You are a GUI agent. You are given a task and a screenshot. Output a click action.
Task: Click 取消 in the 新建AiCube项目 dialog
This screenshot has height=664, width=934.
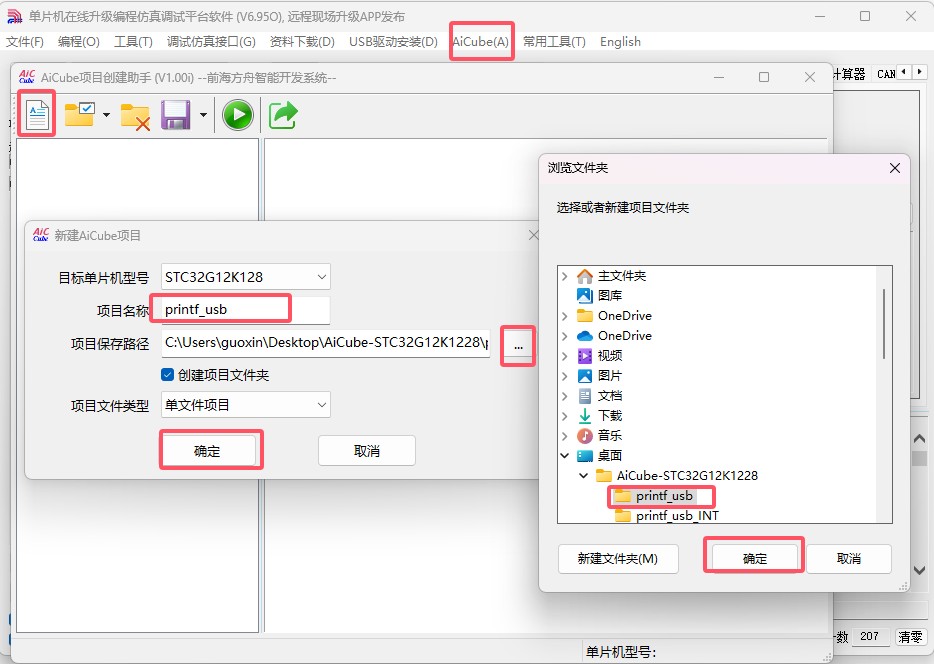click(x=366, y=451)
